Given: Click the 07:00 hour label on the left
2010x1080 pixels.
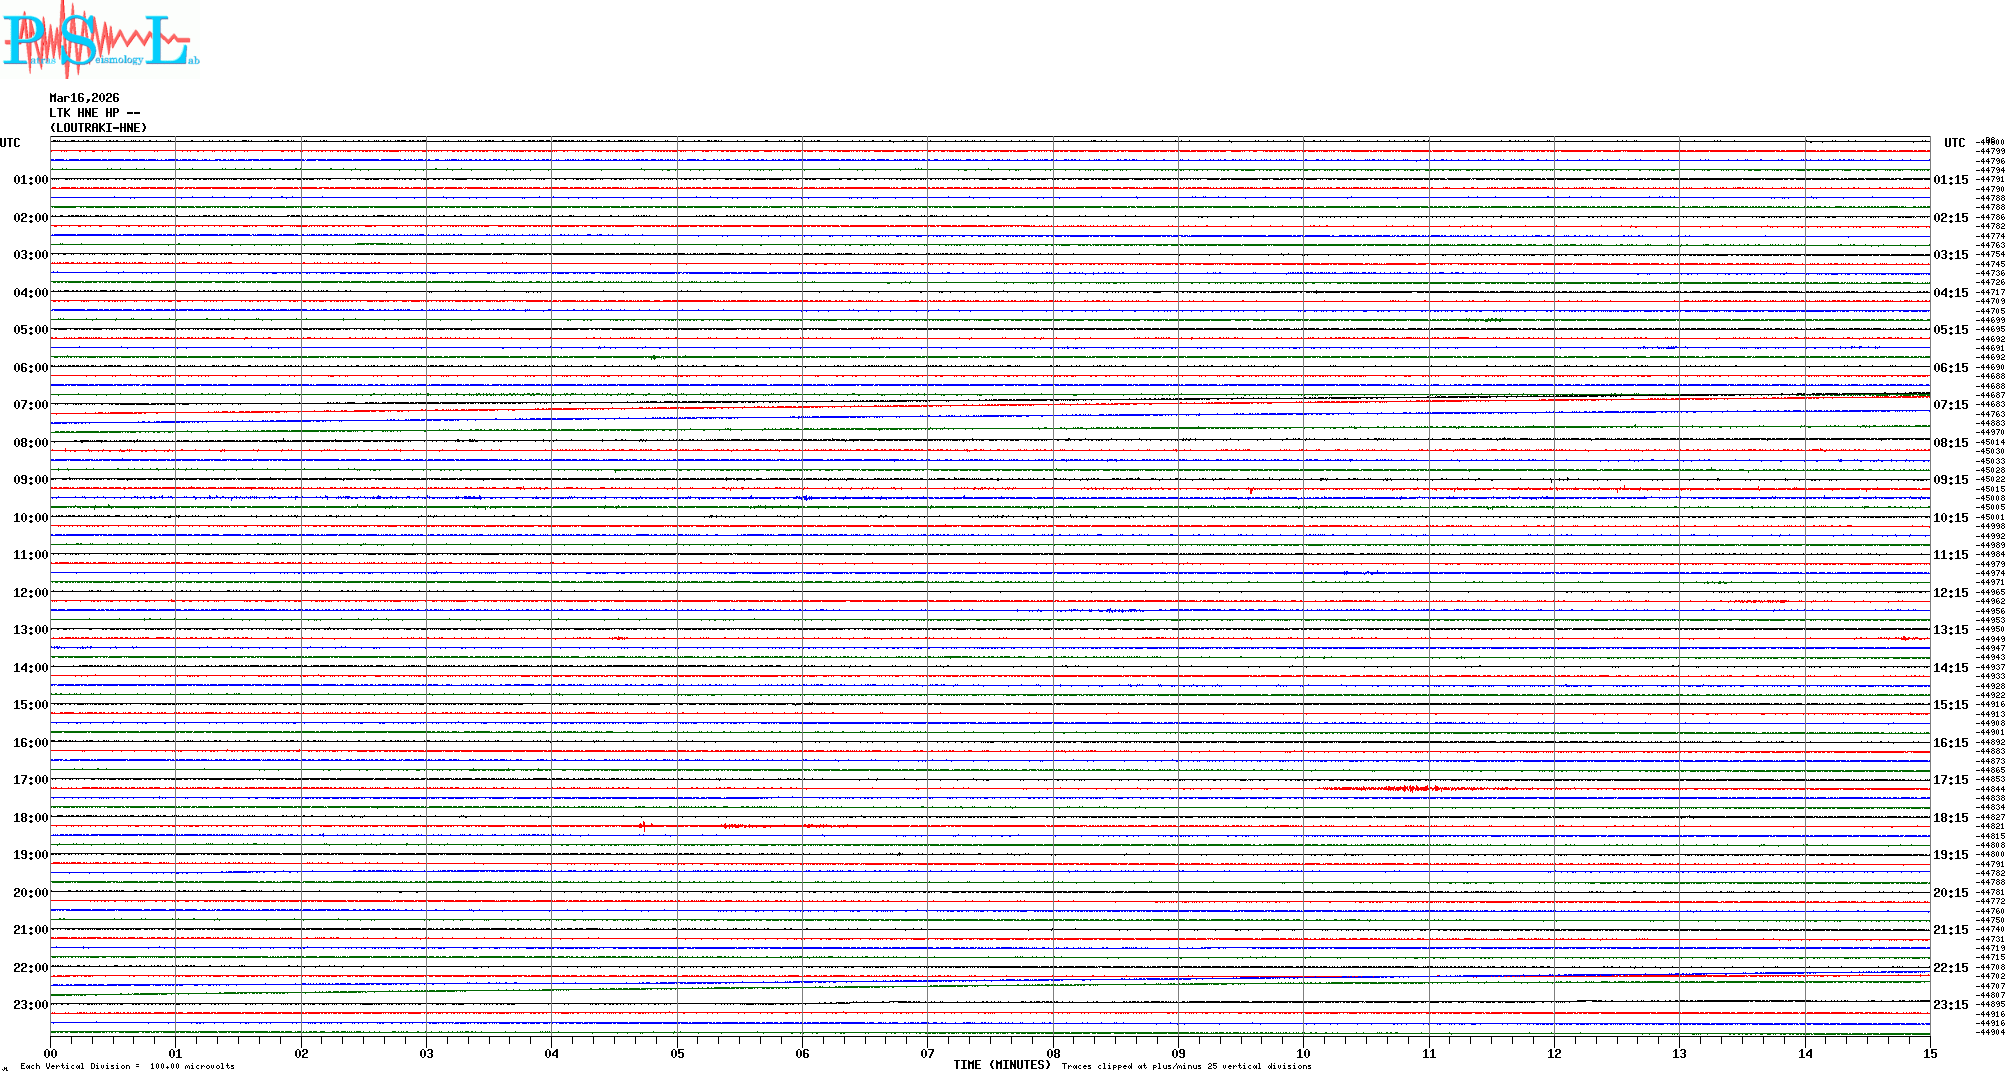Looking at the screenshot, I should click(30, 405).
